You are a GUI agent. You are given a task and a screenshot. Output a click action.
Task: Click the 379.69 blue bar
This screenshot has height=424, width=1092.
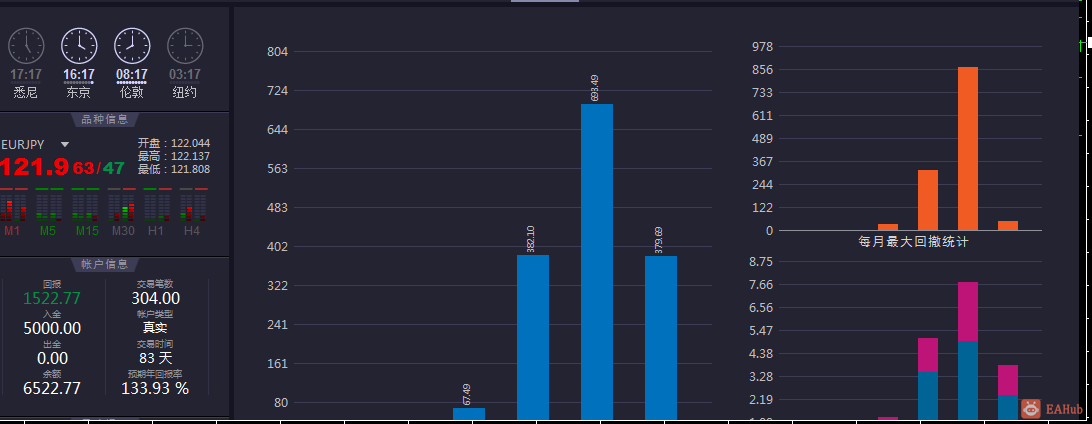tap(661, 338)
